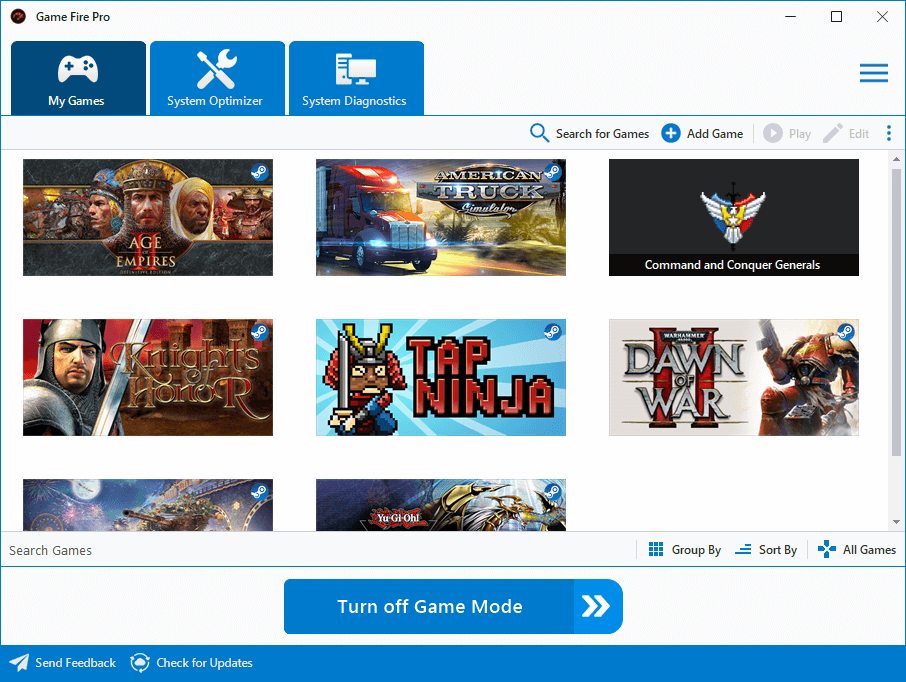Switch to the System Diagnostics tab
Screen dimensions: 906x682
tap(356, 78)
